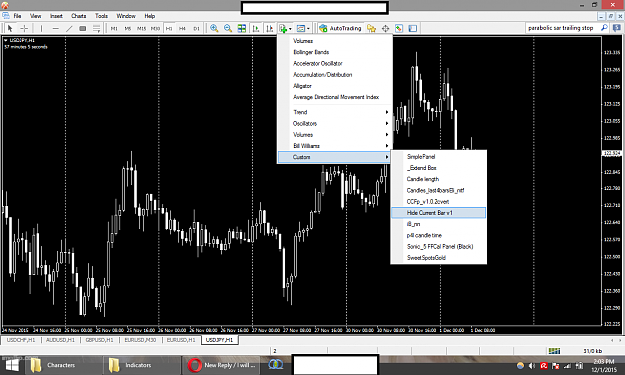Open the Charts menu
Viewport: 625px width, 375px height.
click(79, 16)
